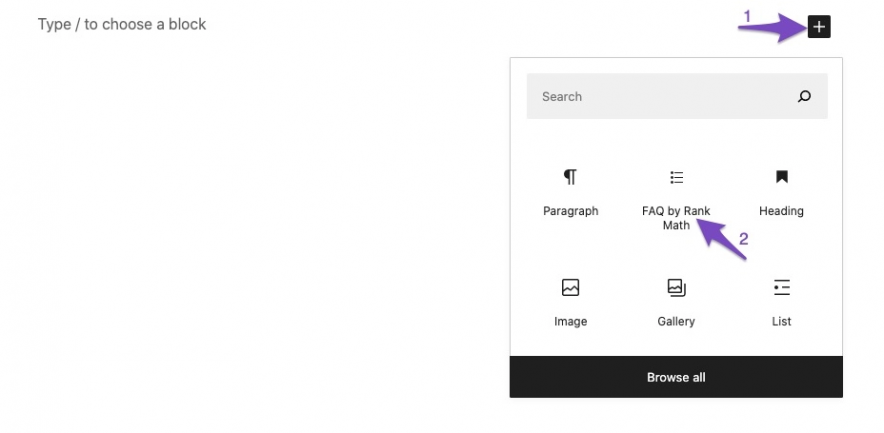Select the Paragraph pilcrow icon

pyautogui.click(x=570, y=177)
